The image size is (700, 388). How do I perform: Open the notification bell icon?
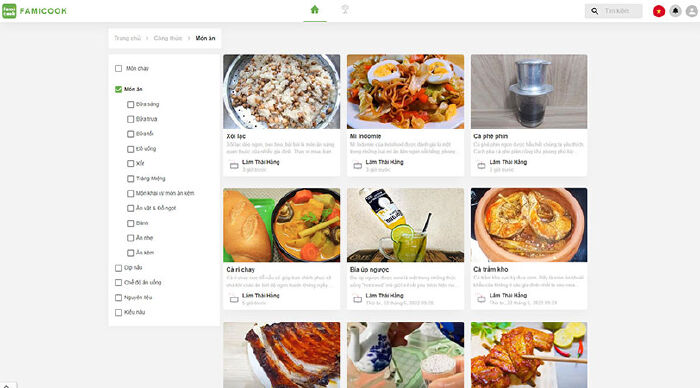[x=675, y=11]
